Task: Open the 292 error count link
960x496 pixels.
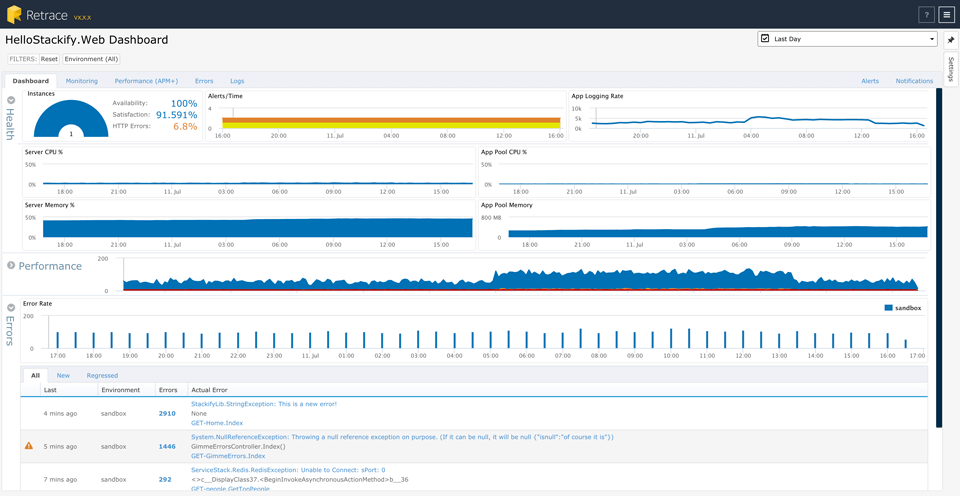Action: tap(165, 479)
